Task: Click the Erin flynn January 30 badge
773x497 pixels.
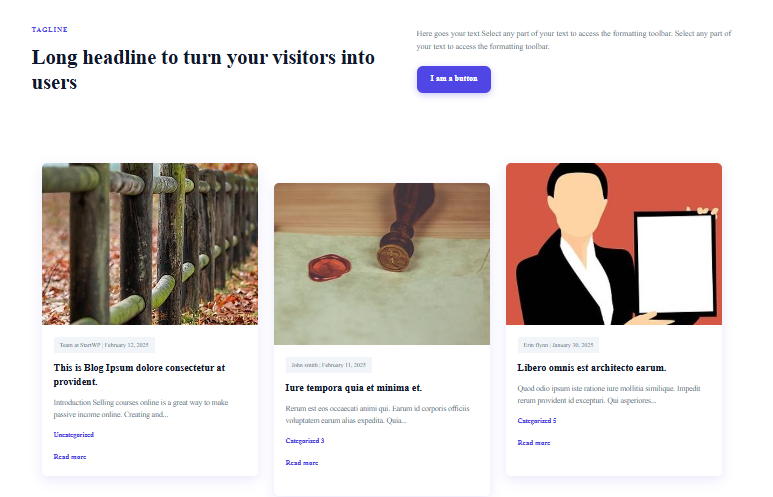Action: 558,345
